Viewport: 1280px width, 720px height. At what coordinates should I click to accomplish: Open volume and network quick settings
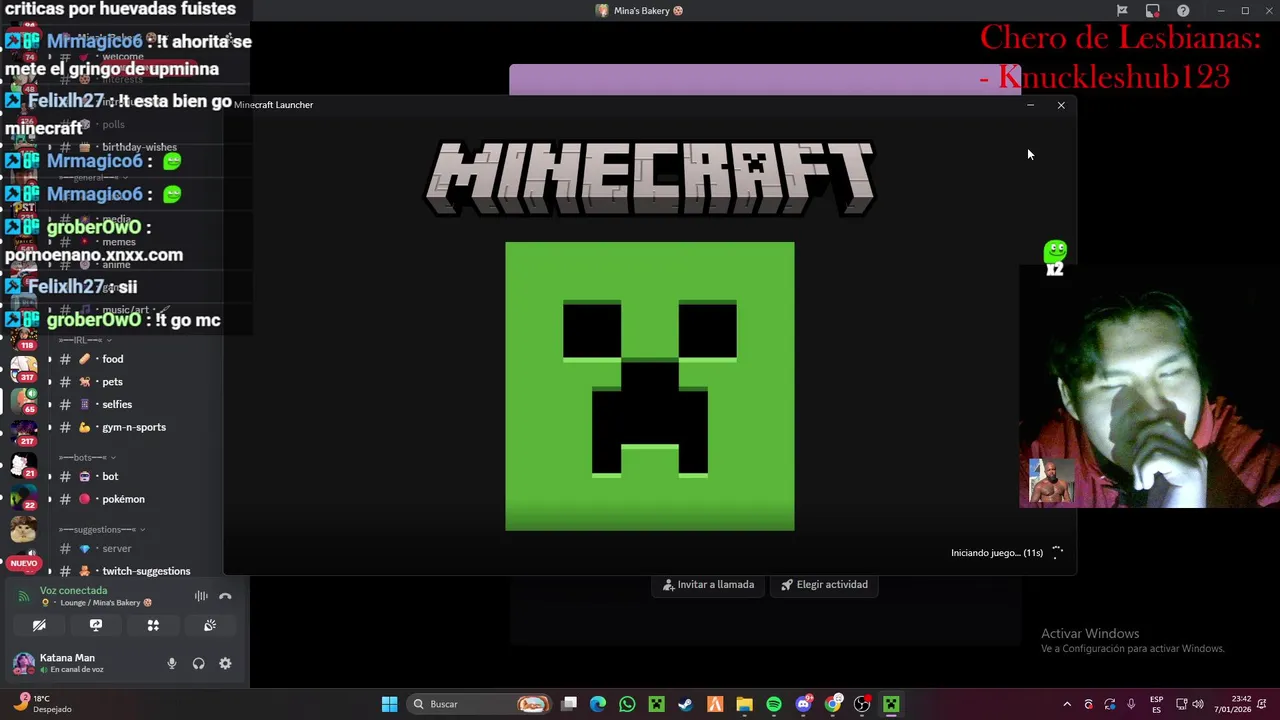click(1190, 704)
